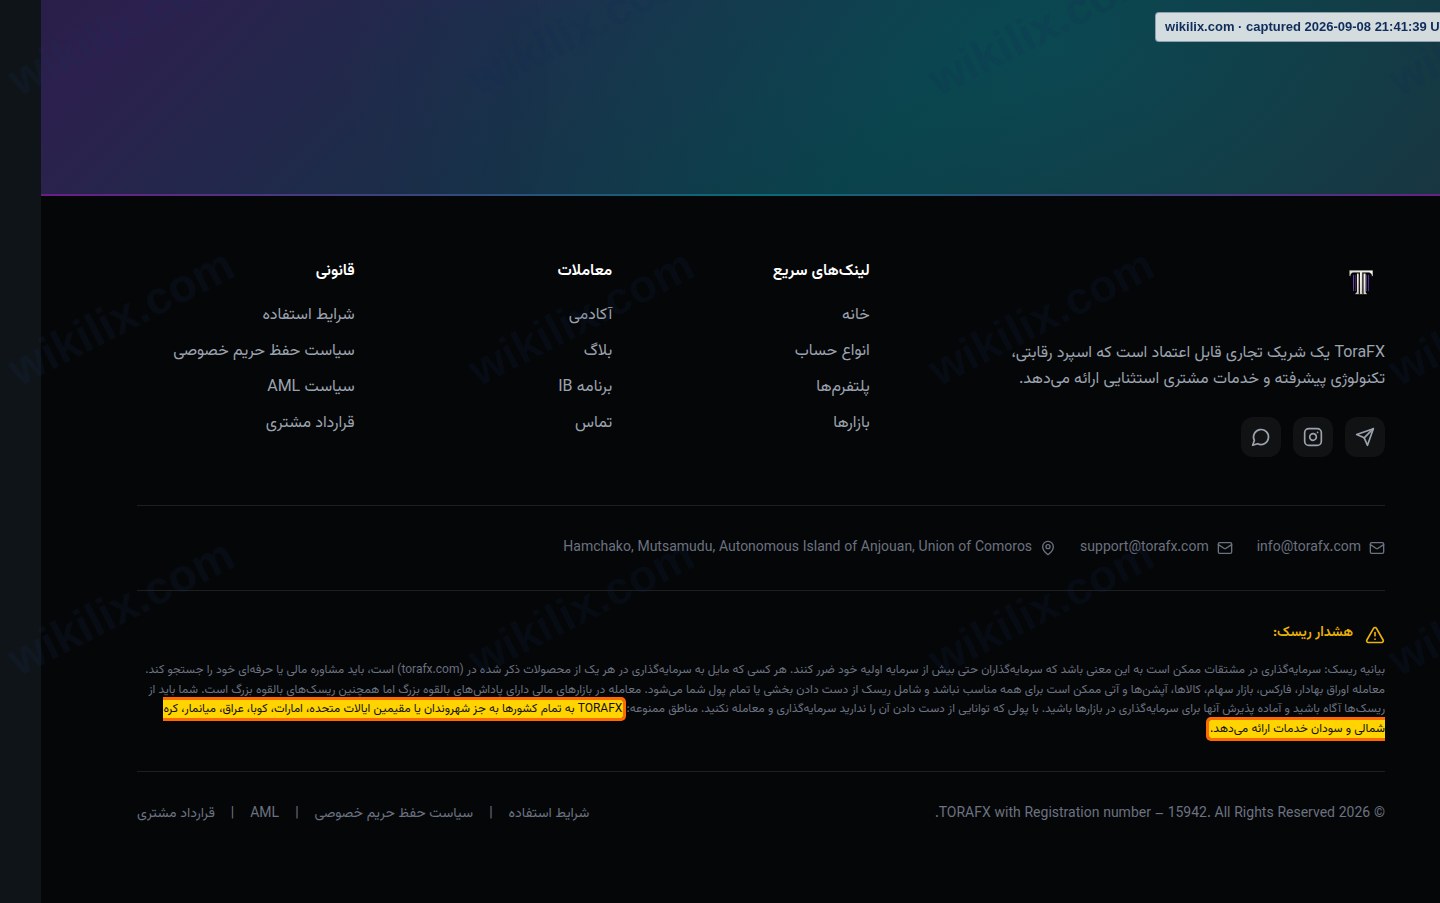This screenshot has width=1440, height=903.
Task: Go to پلتفرم‌ها page link
Action: point(842,386)
